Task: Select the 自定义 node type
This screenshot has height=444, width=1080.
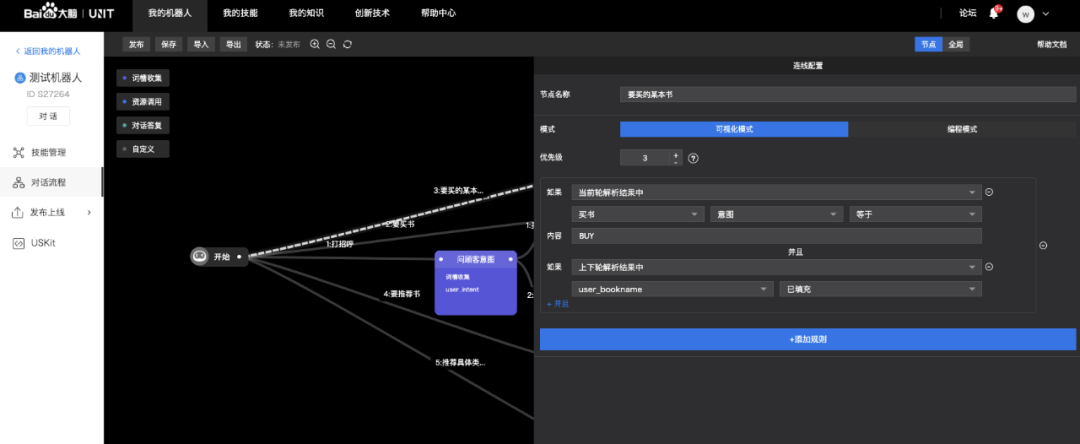Action: click(143, 149)
